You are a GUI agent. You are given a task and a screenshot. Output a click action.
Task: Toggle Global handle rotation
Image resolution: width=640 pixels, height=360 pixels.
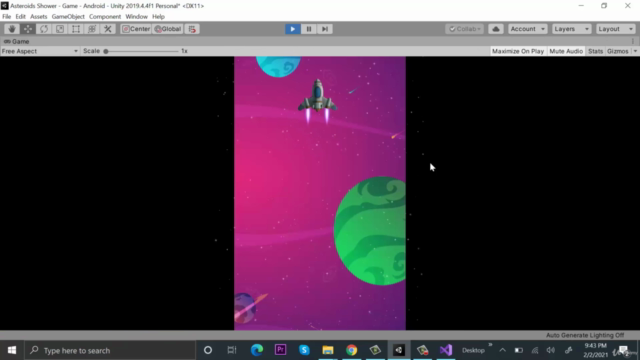tap(168, 29)
